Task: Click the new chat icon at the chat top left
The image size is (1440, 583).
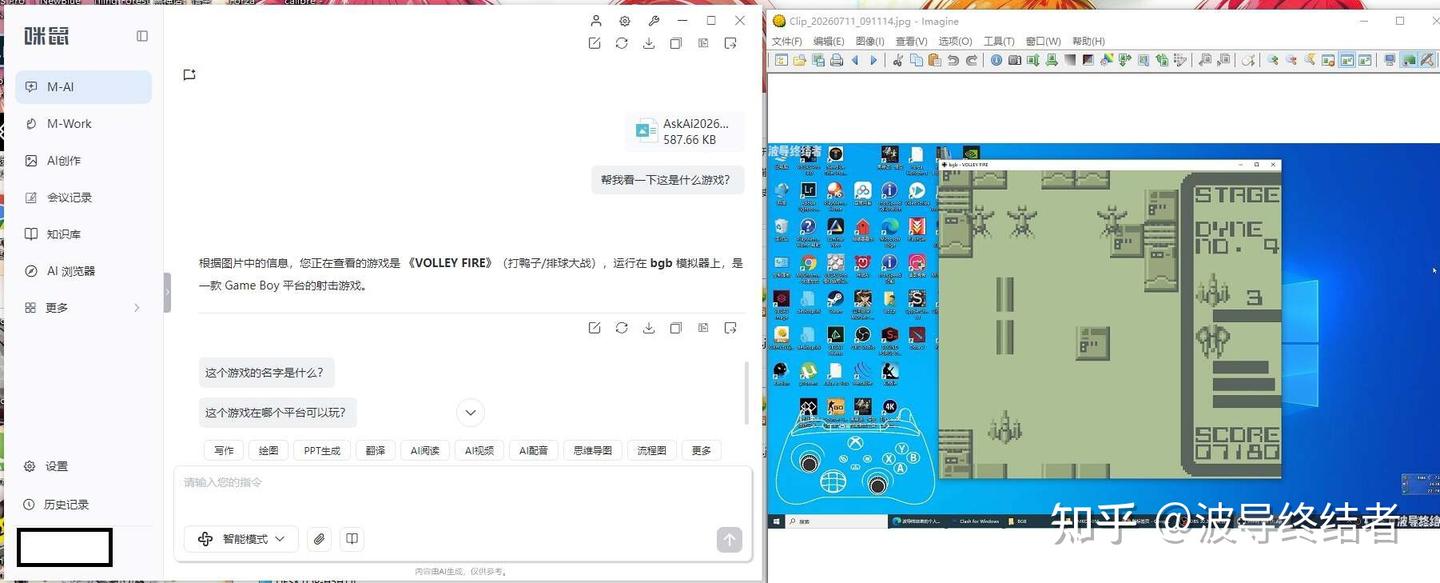Action: pyautogui.click(x=189, y=75)
